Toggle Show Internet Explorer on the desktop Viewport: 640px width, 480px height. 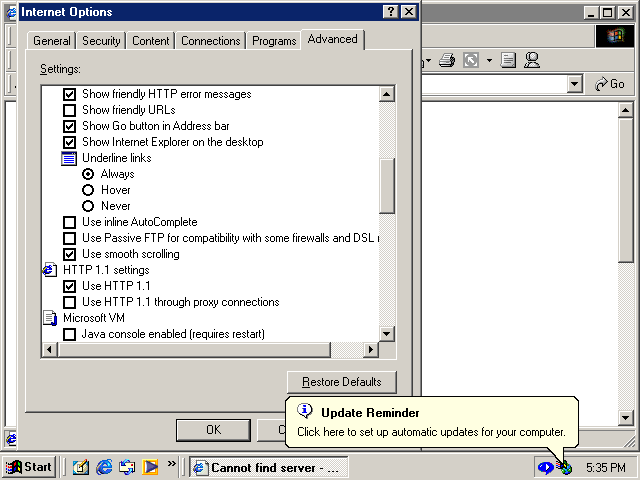tap(69, 142)
